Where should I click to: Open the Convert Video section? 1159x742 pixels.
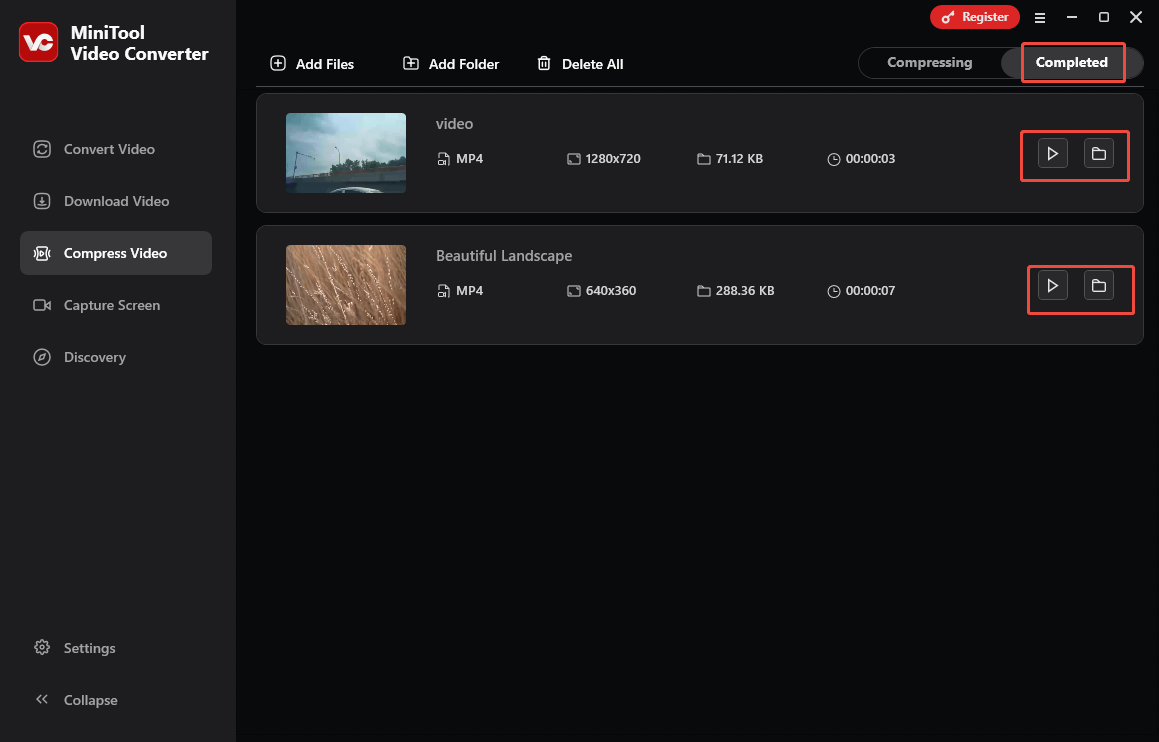click(115, 149)
